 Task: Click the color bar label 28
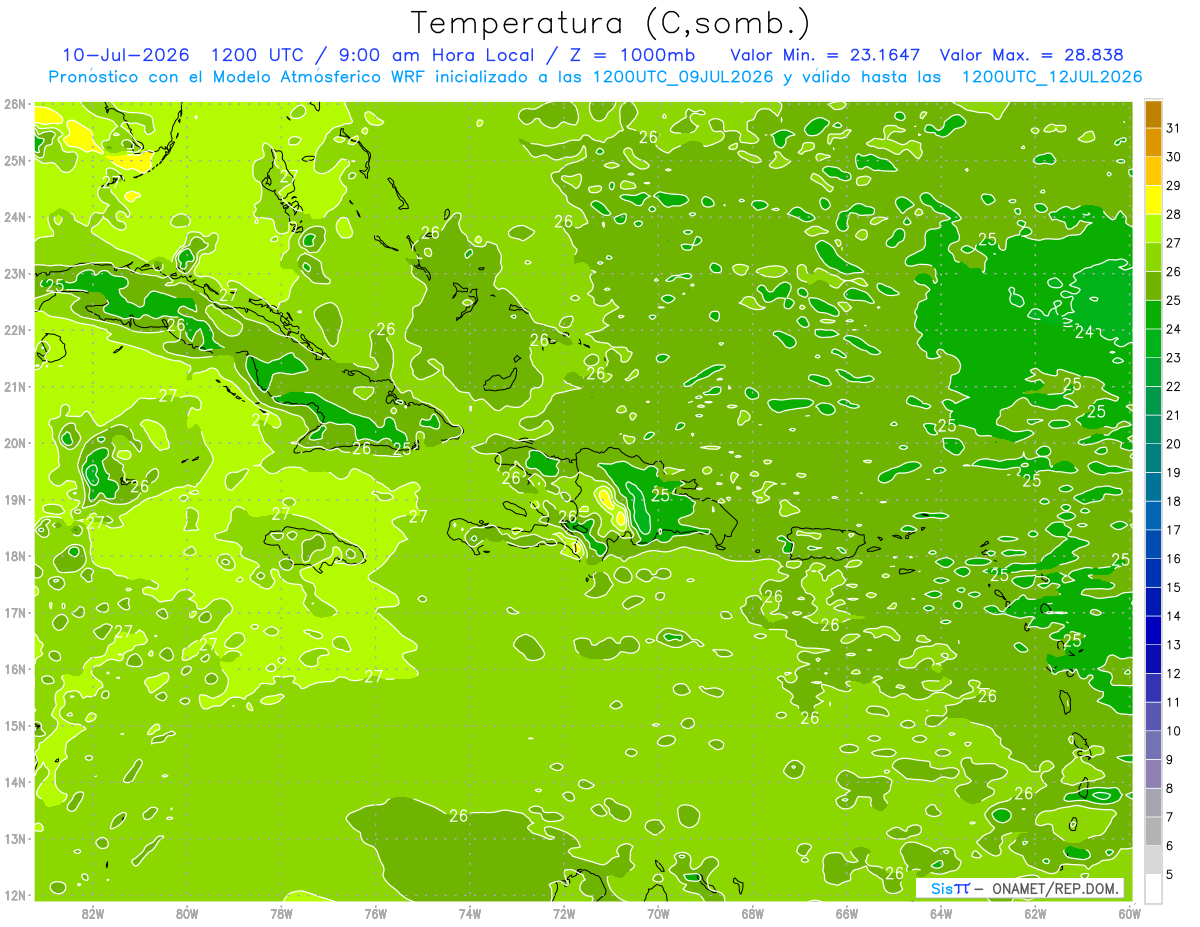point(1173,214)
